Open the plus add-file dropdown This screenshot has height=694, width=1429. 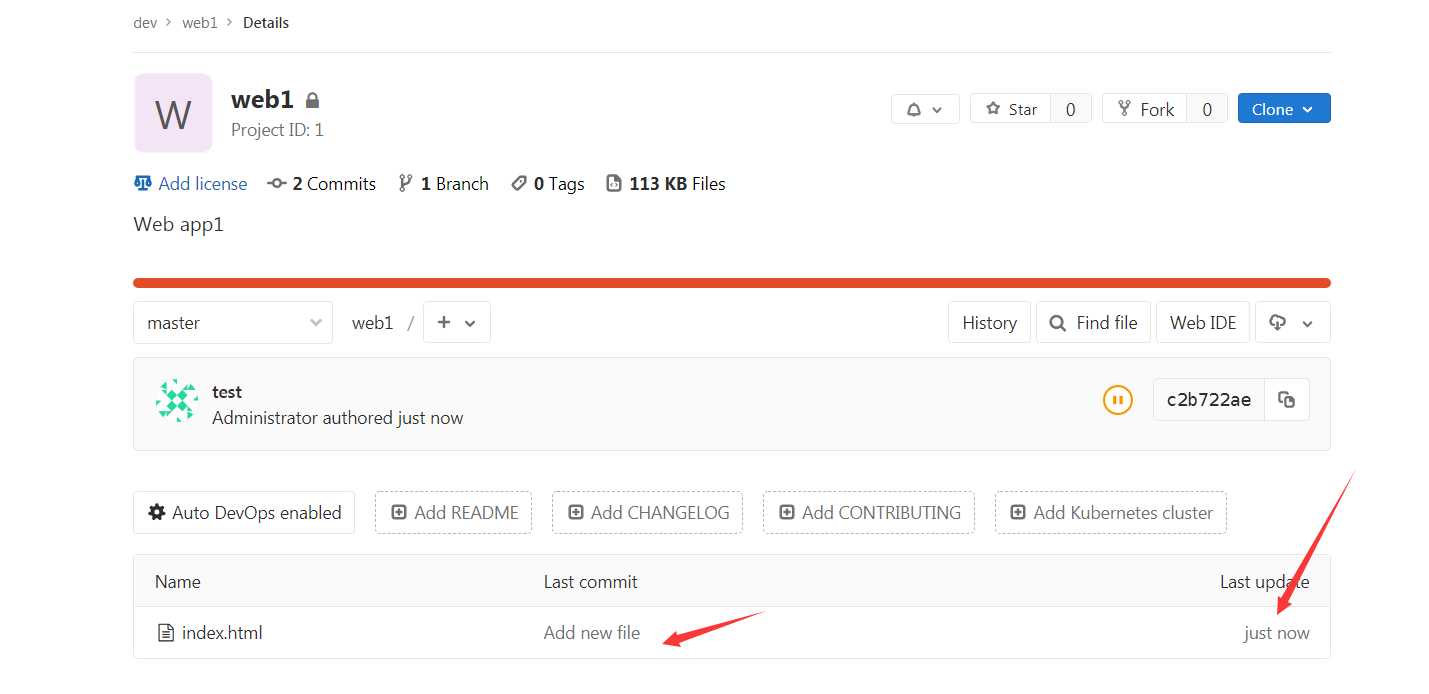(x=457, y=322)
